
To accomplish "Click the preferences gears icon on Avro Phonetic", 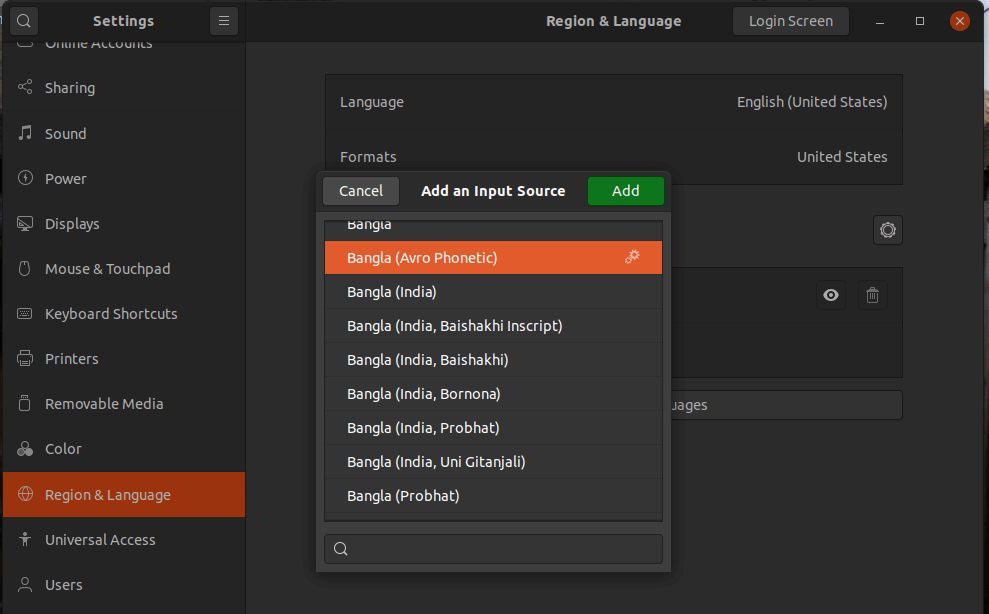I will tap(632, 257).
